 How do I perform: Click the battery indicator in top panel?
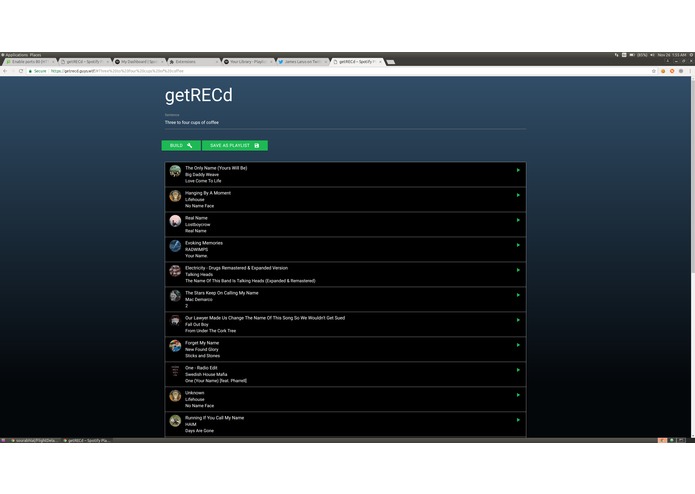point(638,55)
